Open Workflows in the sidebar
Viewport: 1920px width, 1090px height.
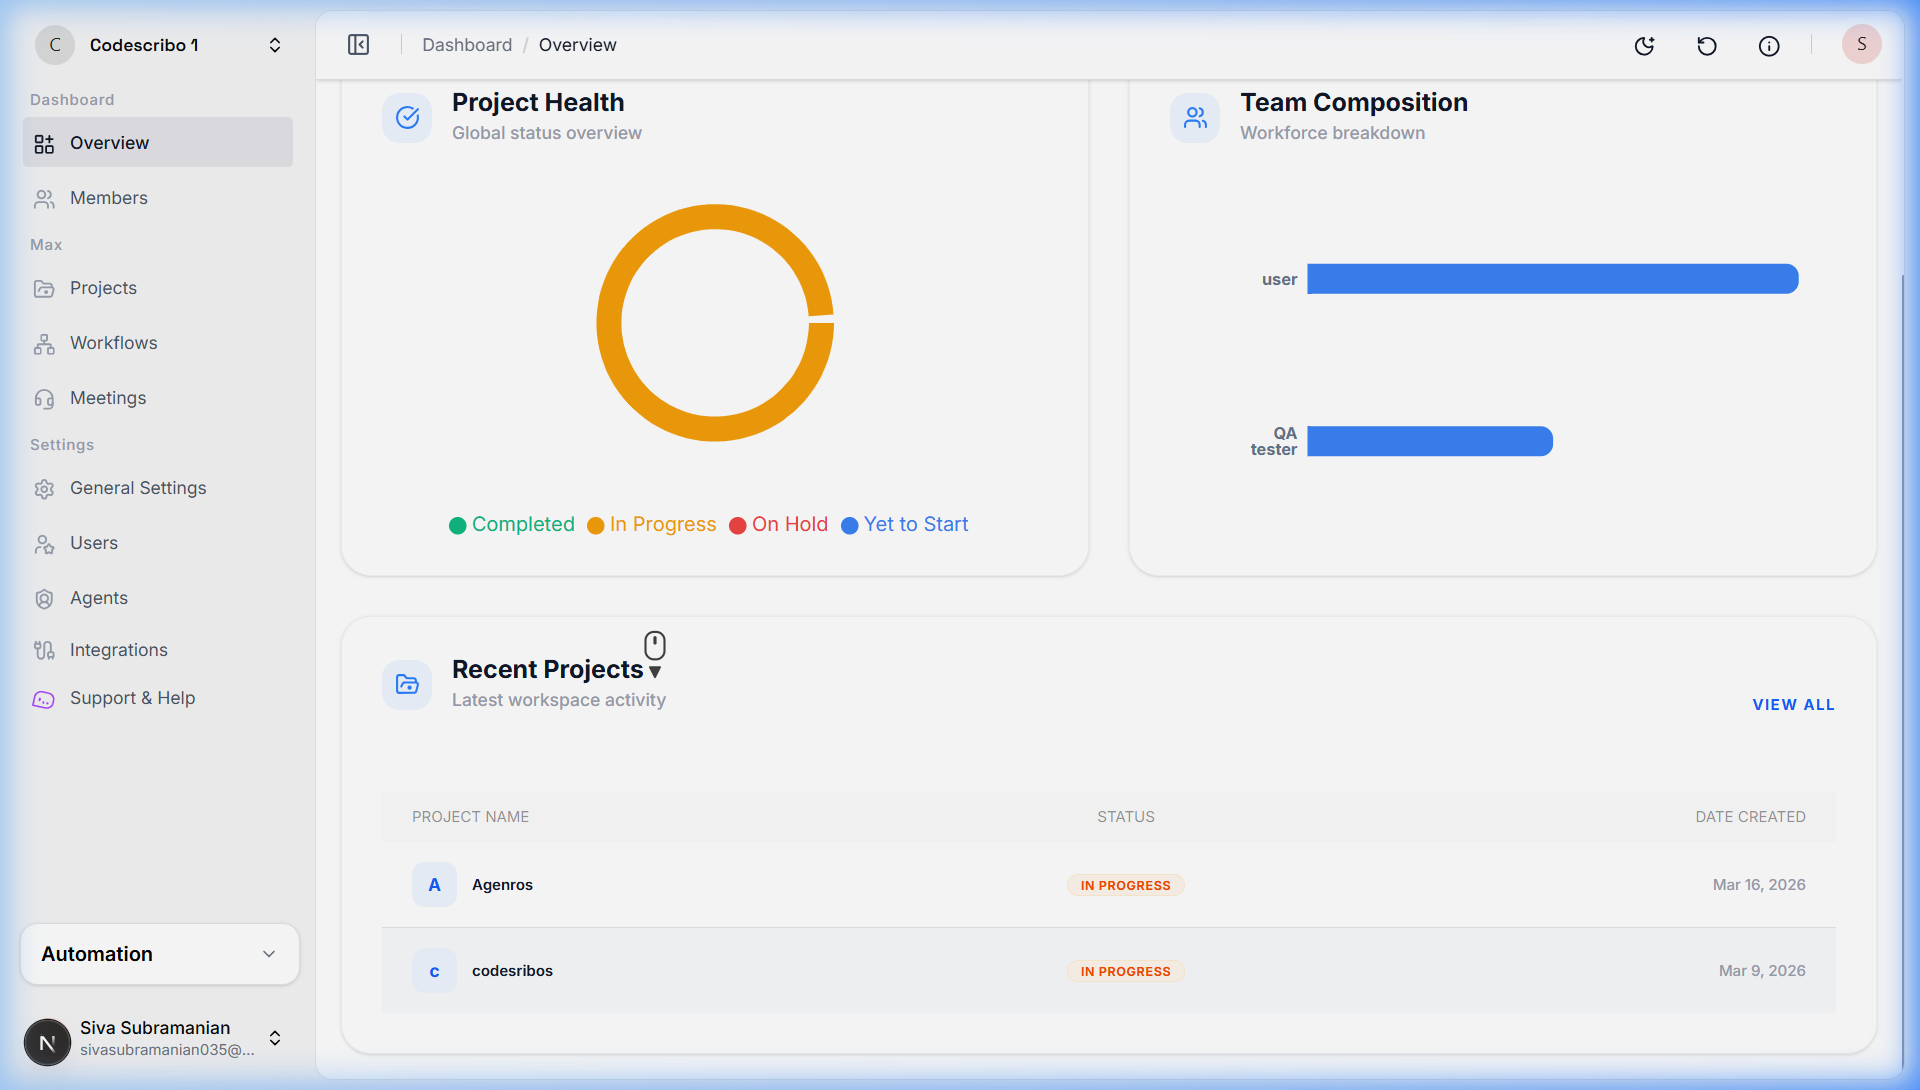(x=113, y=343)
